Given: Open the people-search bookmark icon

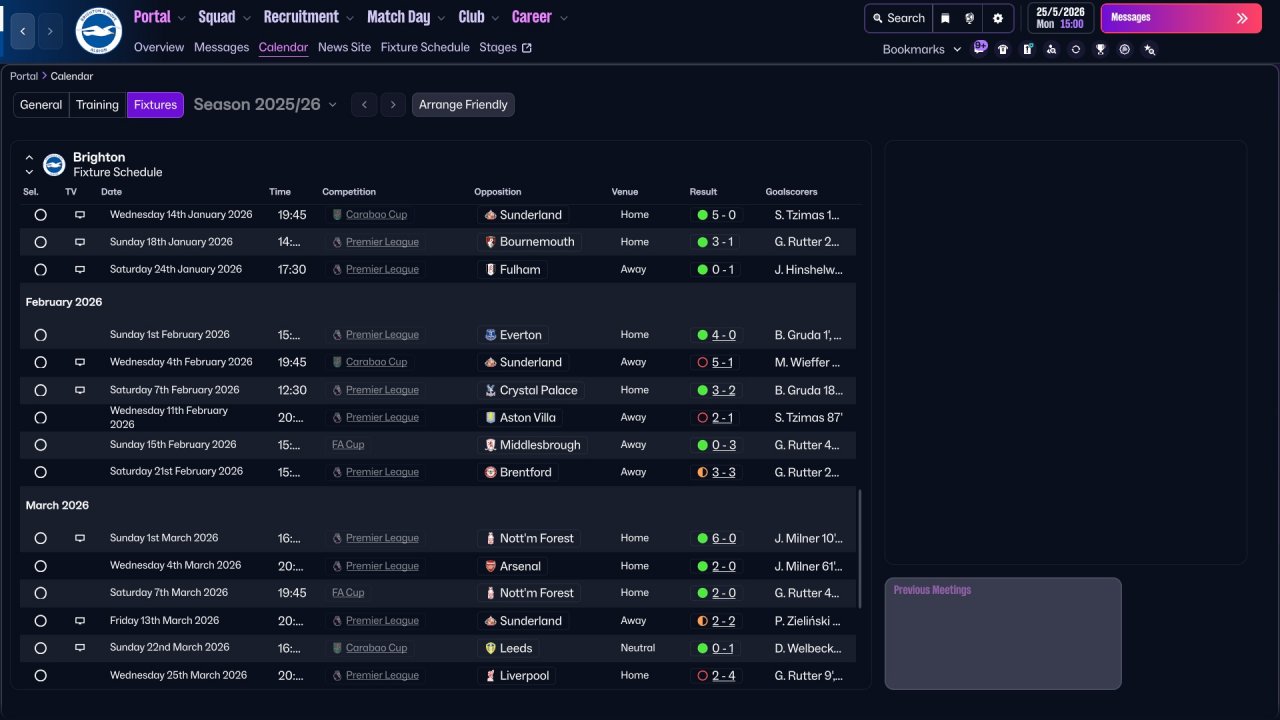Looking at the screenshot, I should pos(1051,49).
